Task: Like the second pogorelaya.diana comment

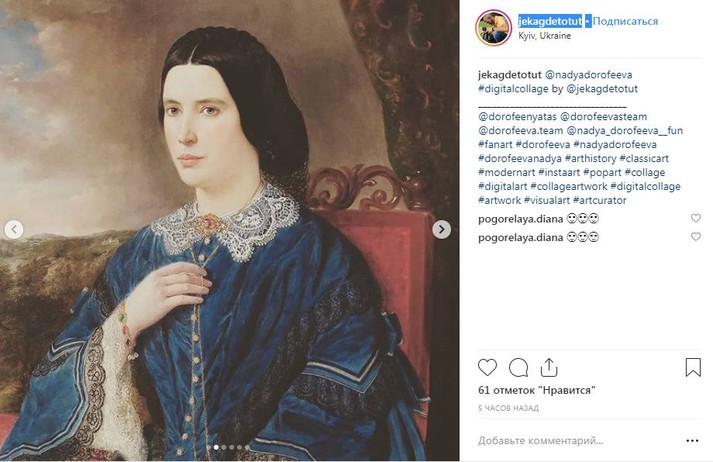Action: coord(696,237)
